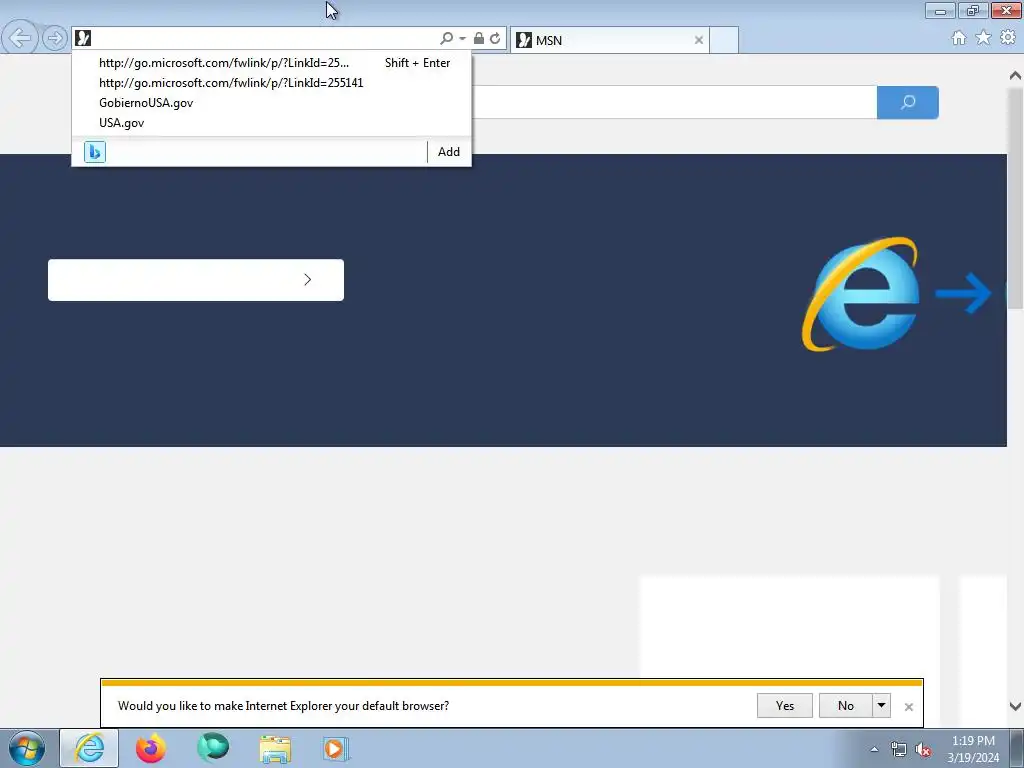Dismiss the default browser notification bar
This screenshot has height=768, width=1024.
[908, 707]
